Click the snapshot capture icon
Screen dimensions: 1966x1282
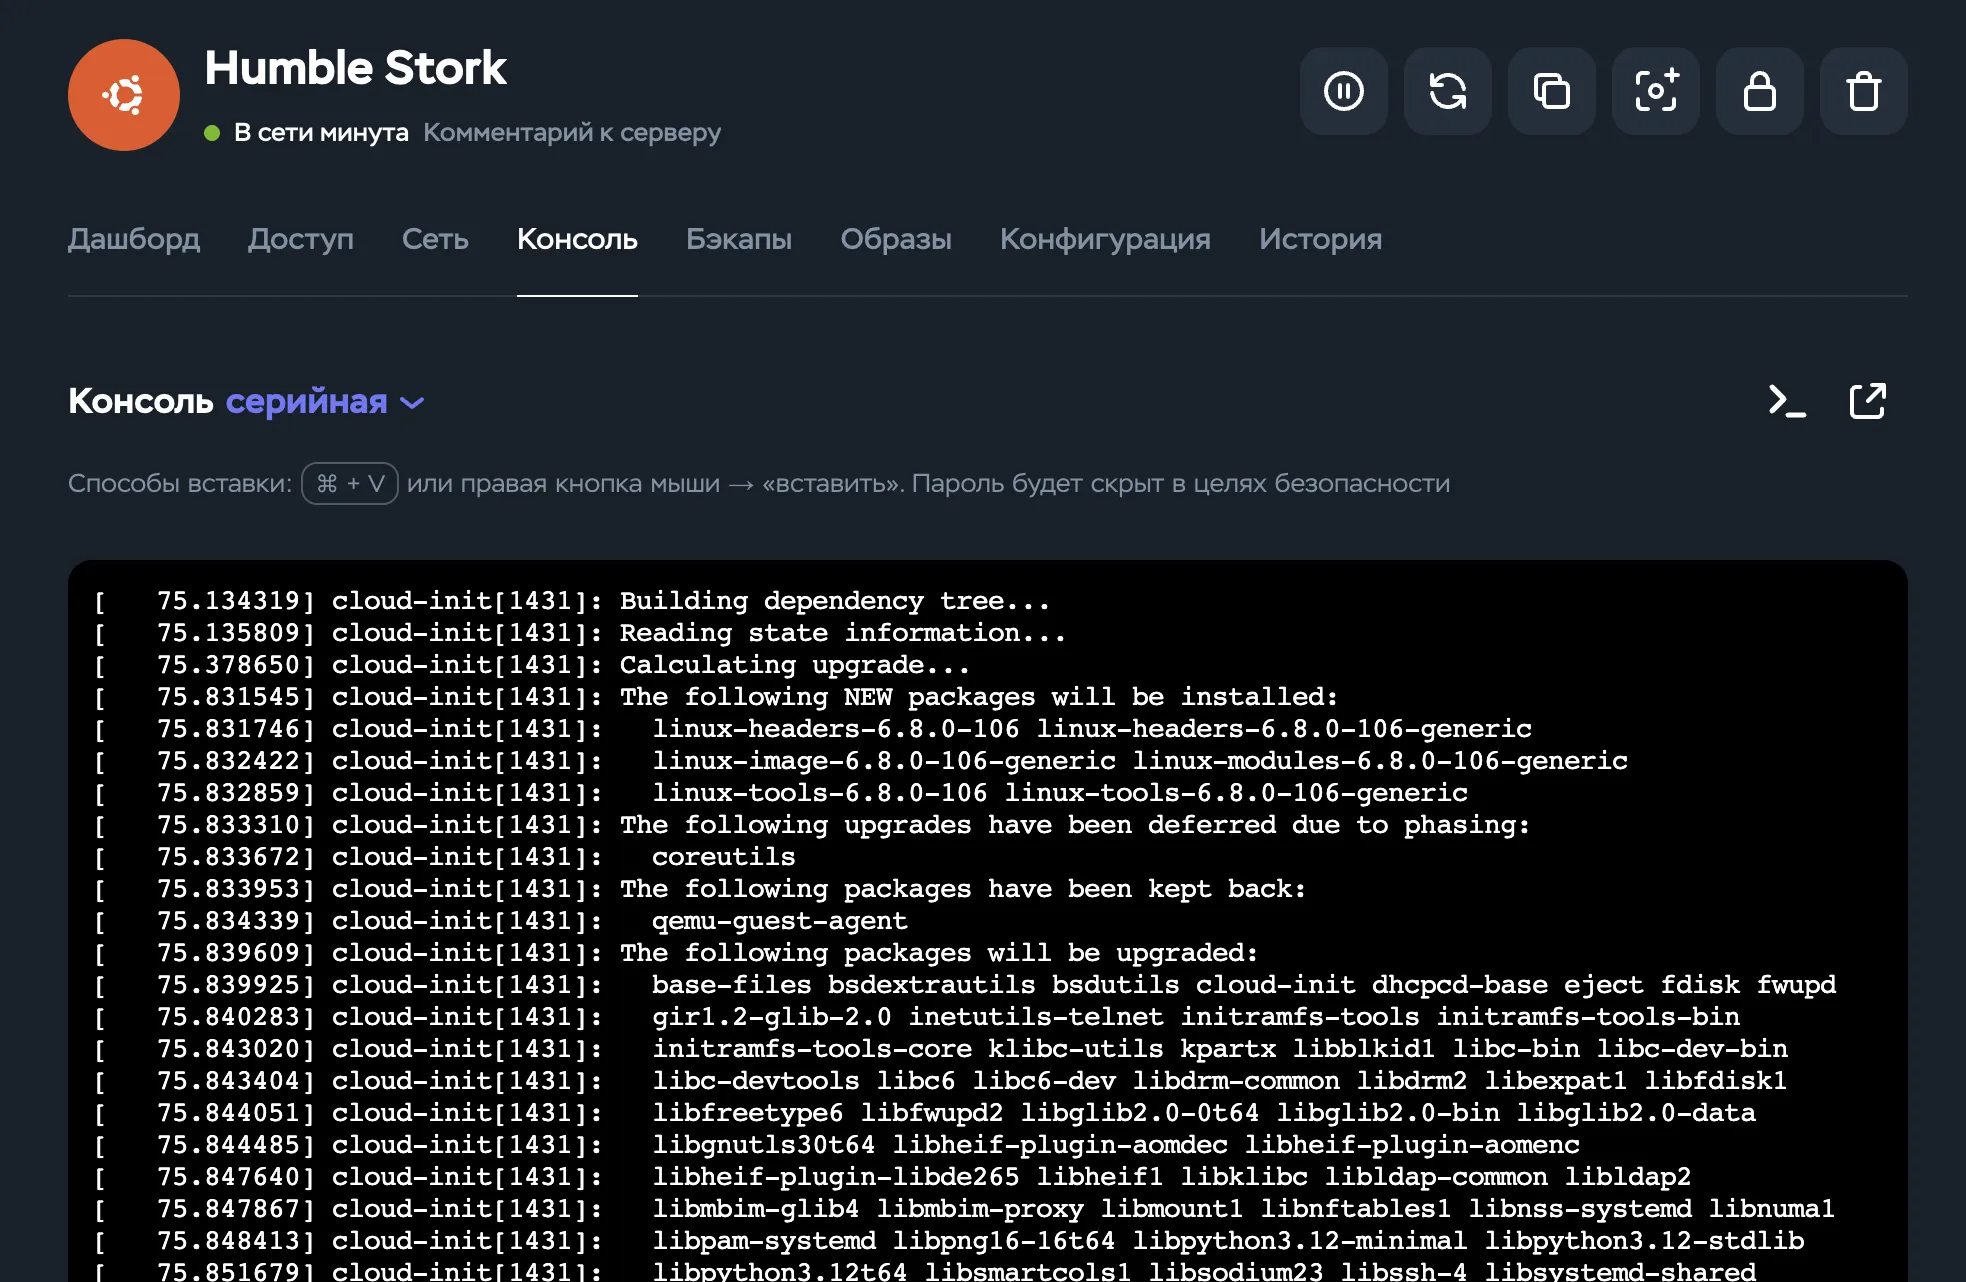point(1655,91)
